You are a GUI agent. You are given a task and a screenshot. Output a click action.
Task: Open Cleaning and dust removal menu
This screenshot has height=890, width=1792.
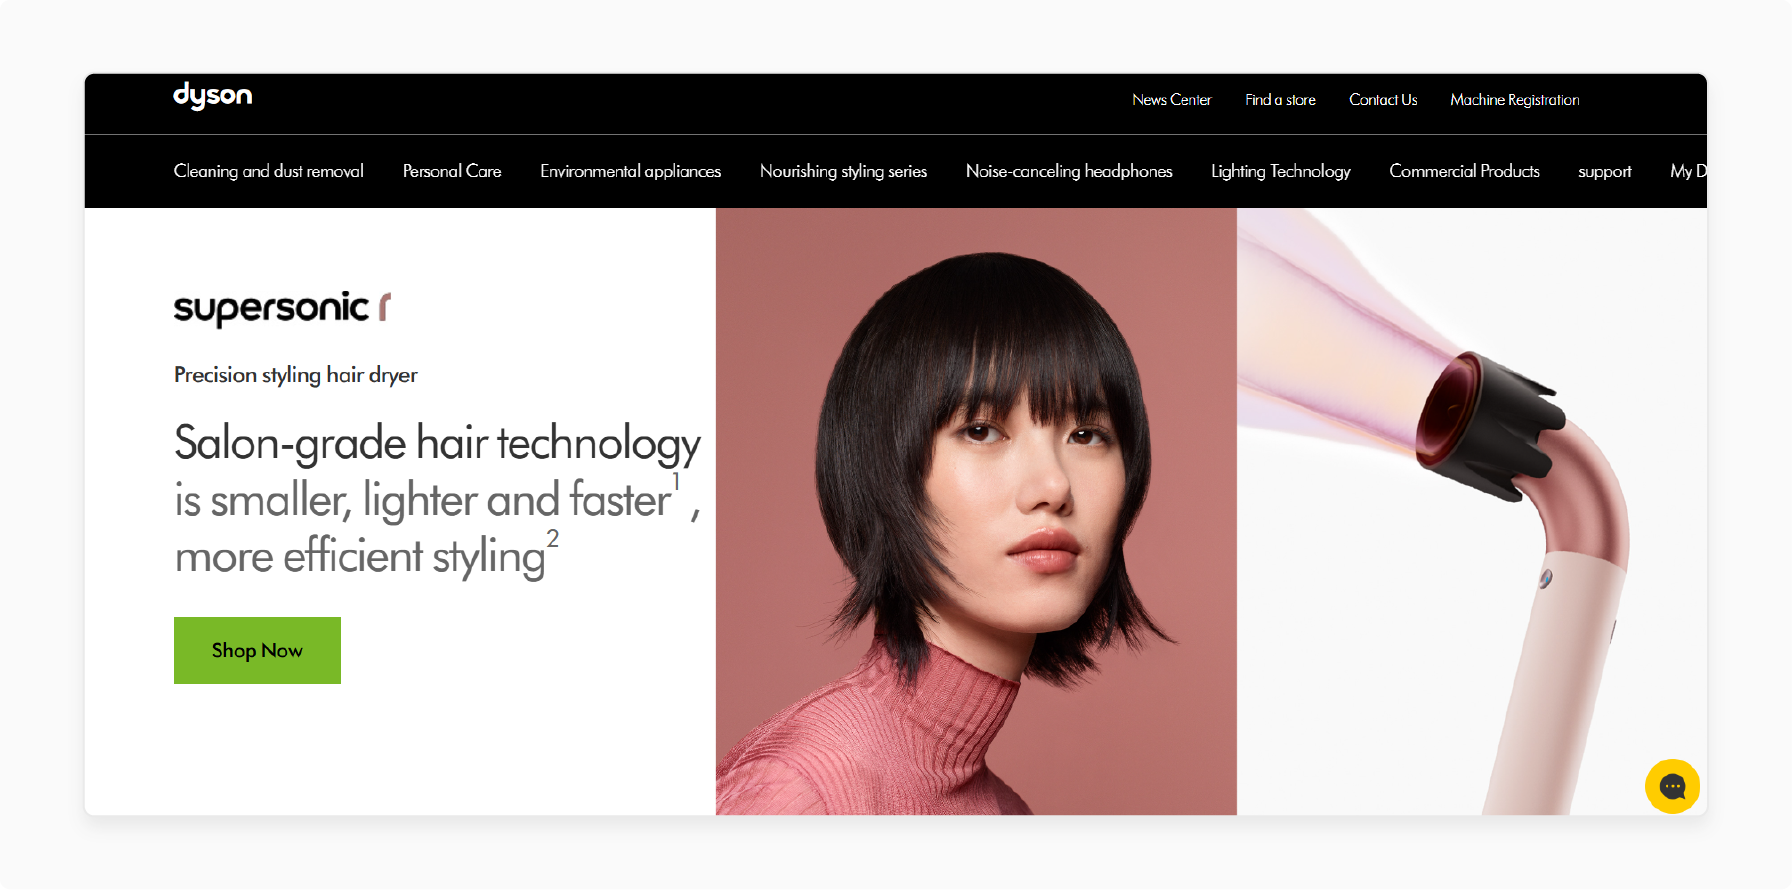[x=268, y=171]
